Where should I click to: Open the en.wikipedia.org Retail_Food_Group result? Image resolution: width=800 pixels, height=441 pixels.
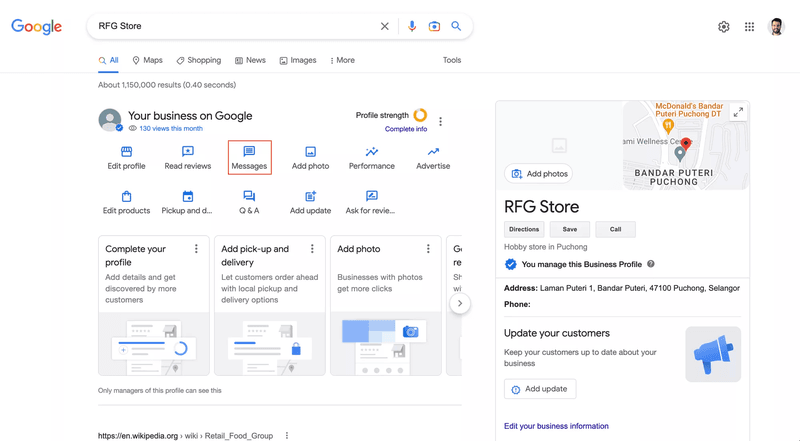(185, 435)
